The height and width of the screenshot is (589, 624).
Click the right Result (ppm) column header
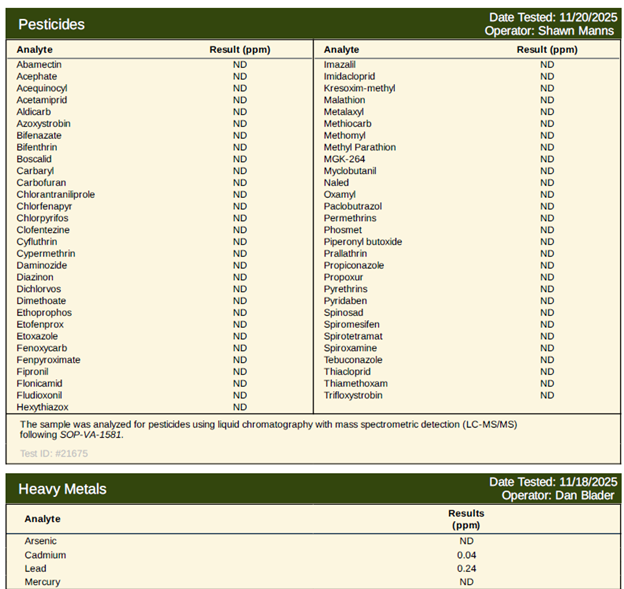click(547, 49)
